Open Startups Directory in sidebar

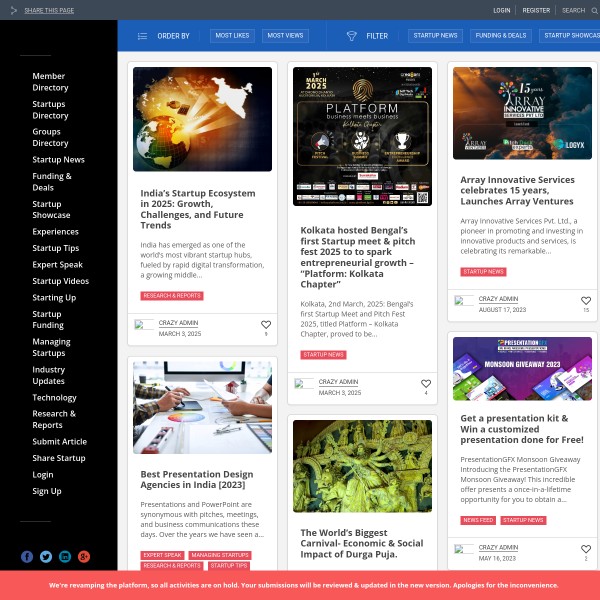[50, 110]
